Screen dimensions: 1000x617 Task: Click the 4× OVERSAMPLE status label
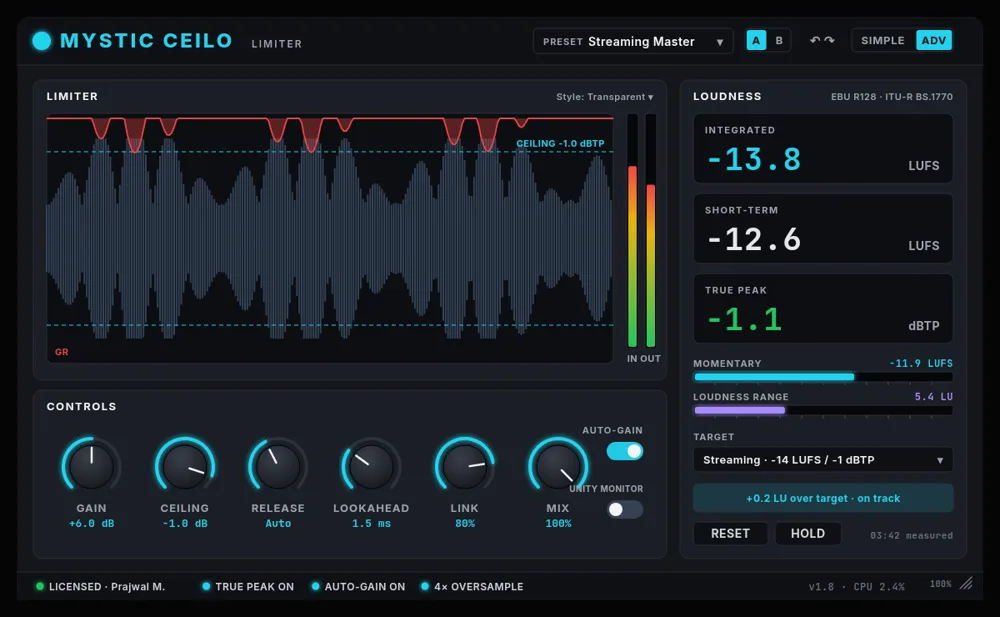click(x=478, y=586)
